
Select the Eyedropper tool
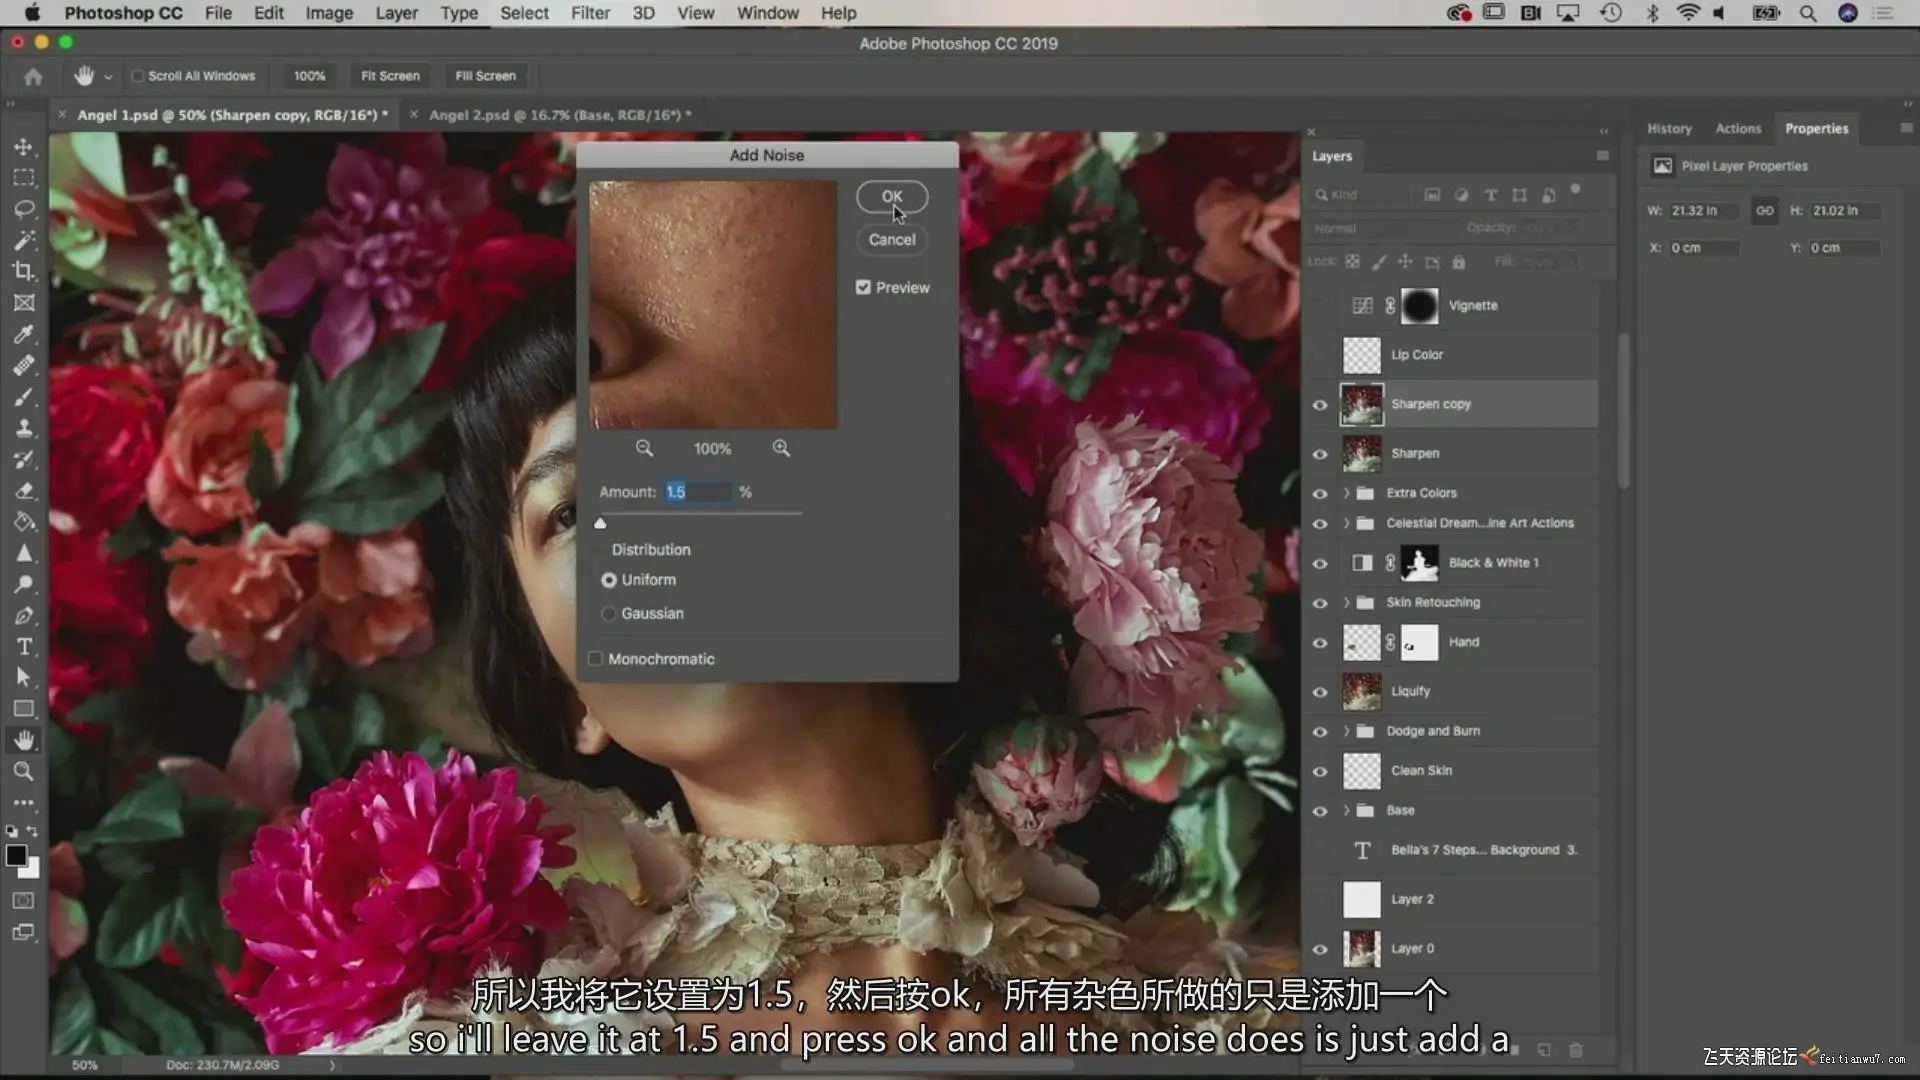23,334
